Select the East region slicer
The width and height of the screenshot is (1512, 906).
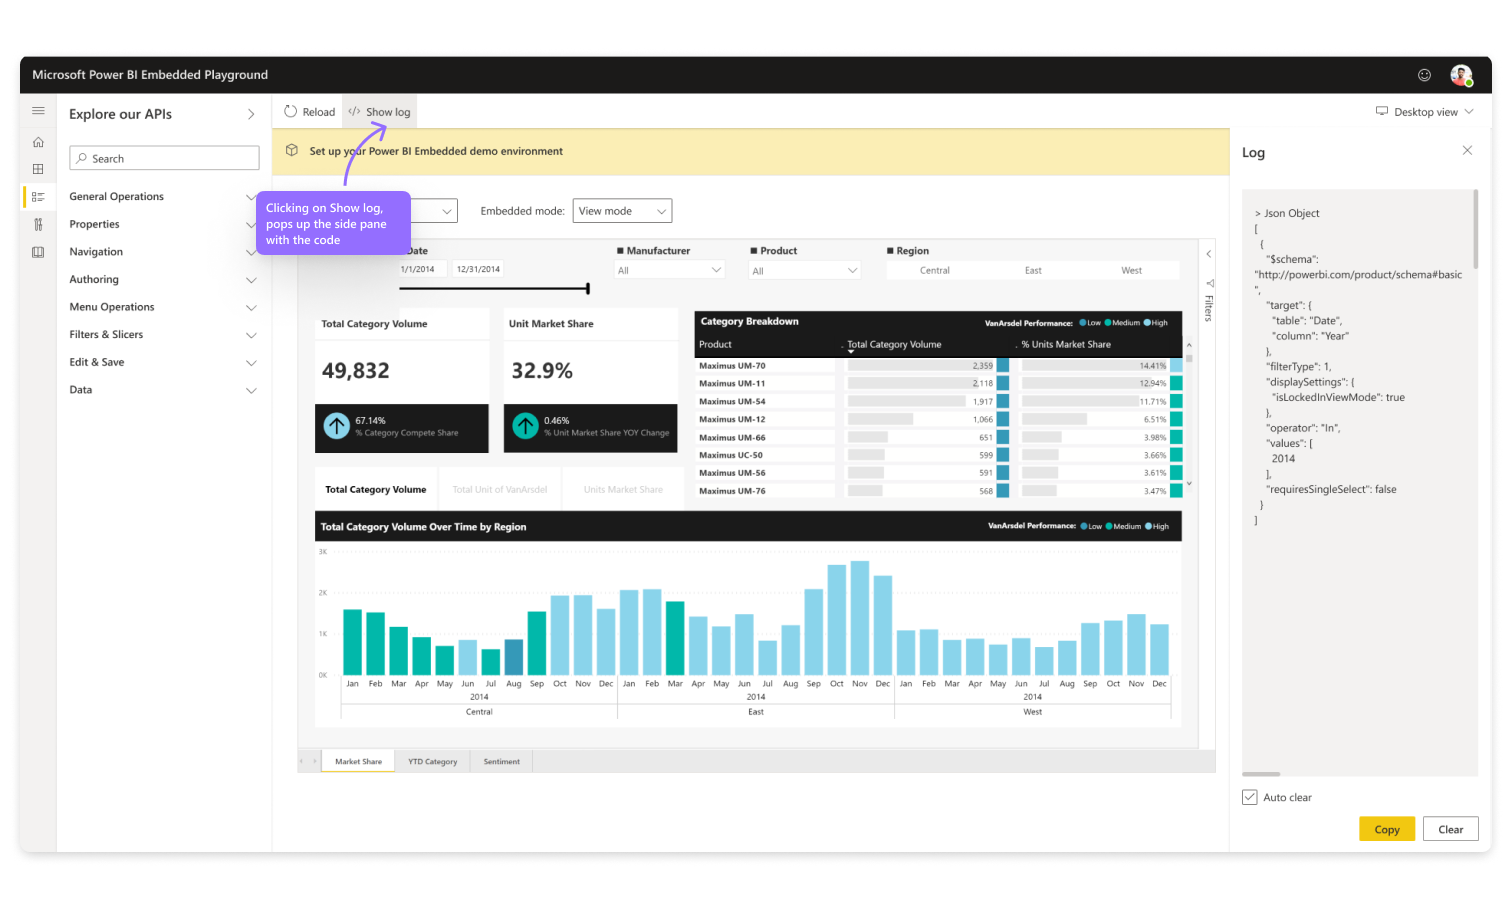click(1033, 270)
